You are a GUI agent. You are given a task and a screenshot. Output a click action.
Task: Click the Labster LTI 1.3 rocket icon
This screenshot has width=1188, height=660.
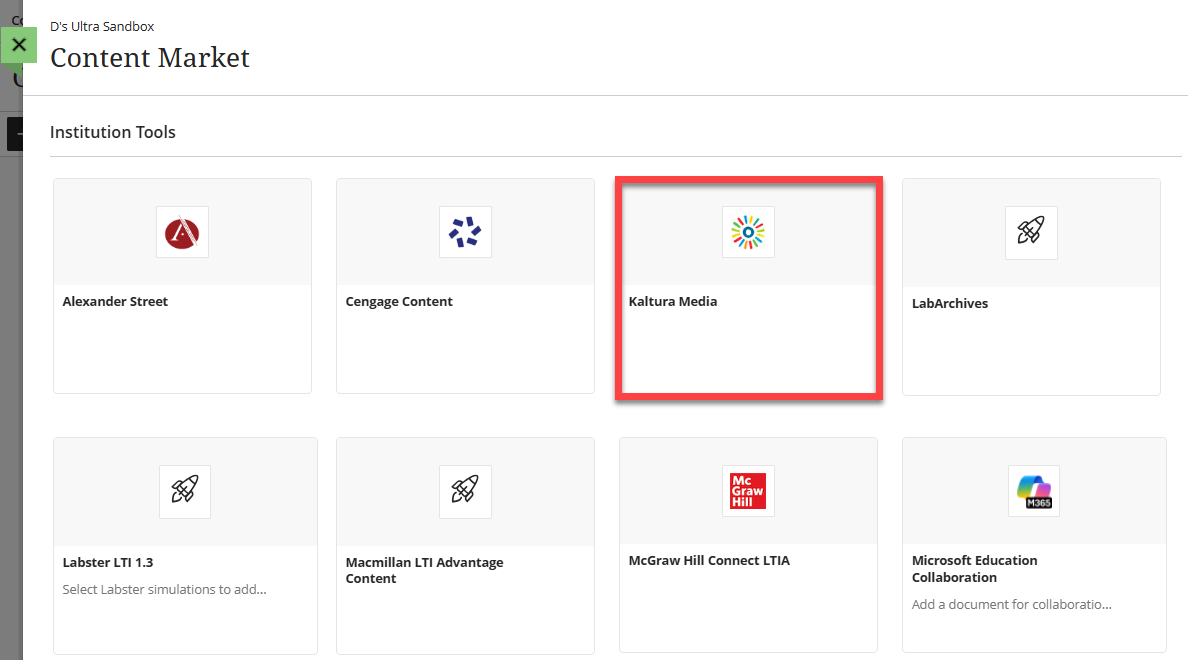pos(185,492)
